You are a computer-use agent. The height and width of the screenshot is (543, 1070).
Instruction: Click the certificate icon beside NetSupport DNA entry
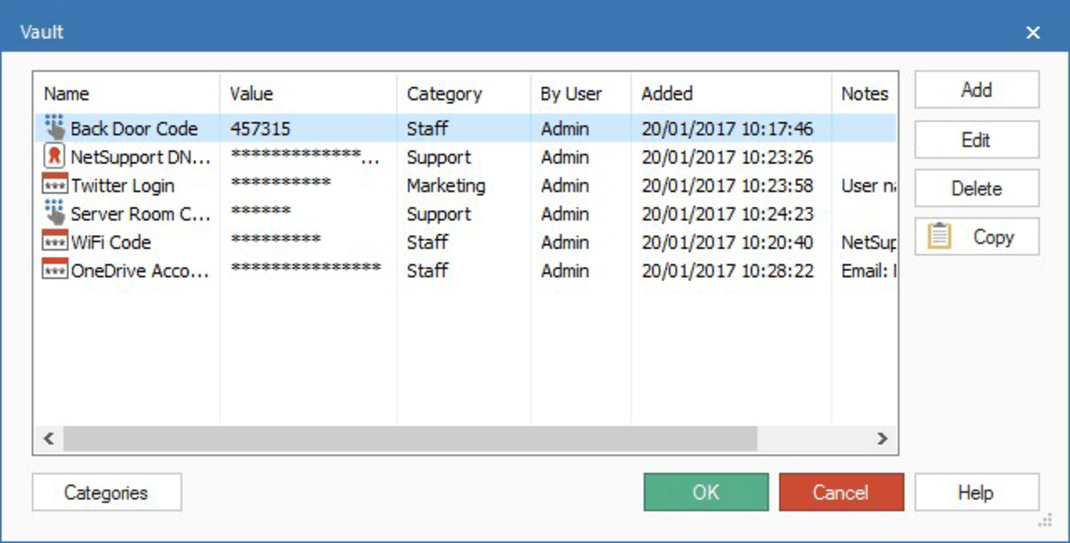coord(54,157)
